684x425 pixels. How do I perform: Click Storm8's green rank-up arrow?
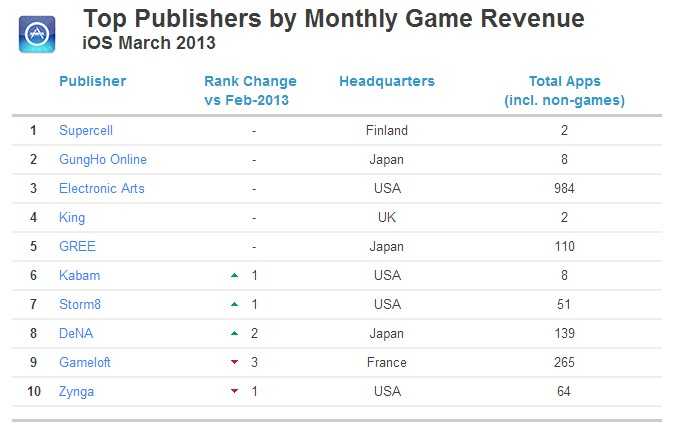234,304
